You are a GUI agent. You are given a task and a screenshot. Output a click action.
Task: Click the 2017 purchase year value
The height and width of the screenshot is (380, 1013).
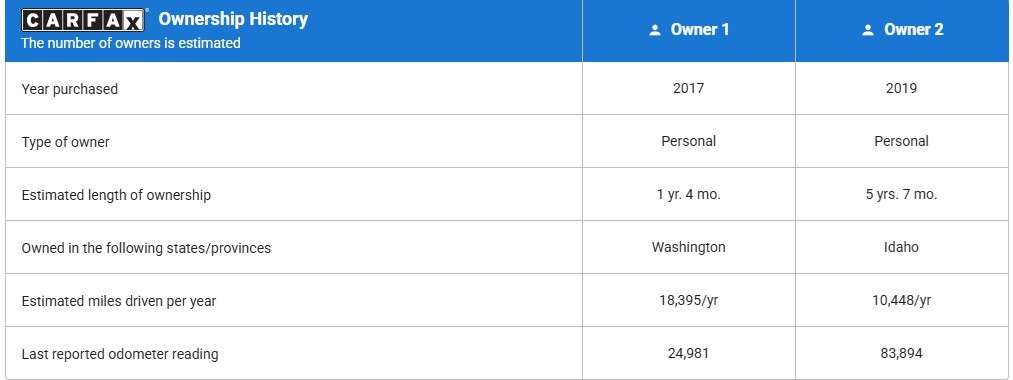click(689, 89)
